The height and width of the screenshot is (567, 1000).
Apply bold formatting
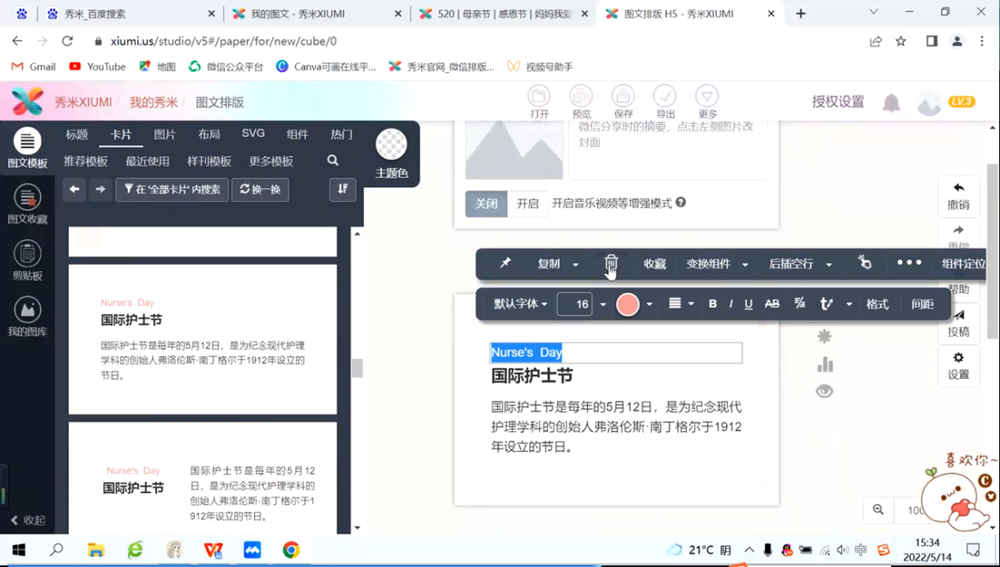713,304
